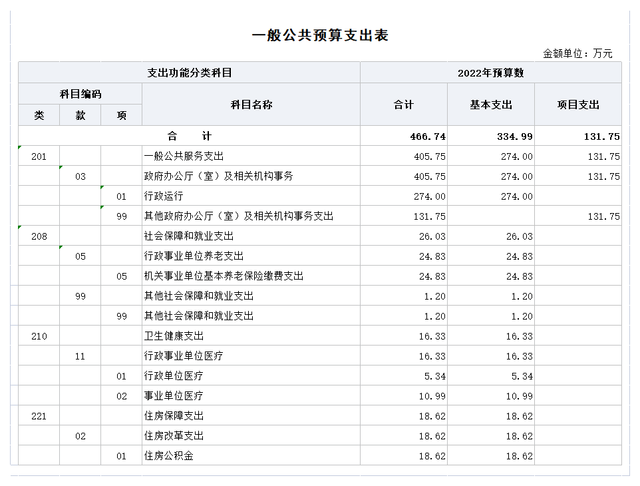This screenshot has height=486, width=640.
Task: Select the code cell 201
Action: [x=39, y=156]
